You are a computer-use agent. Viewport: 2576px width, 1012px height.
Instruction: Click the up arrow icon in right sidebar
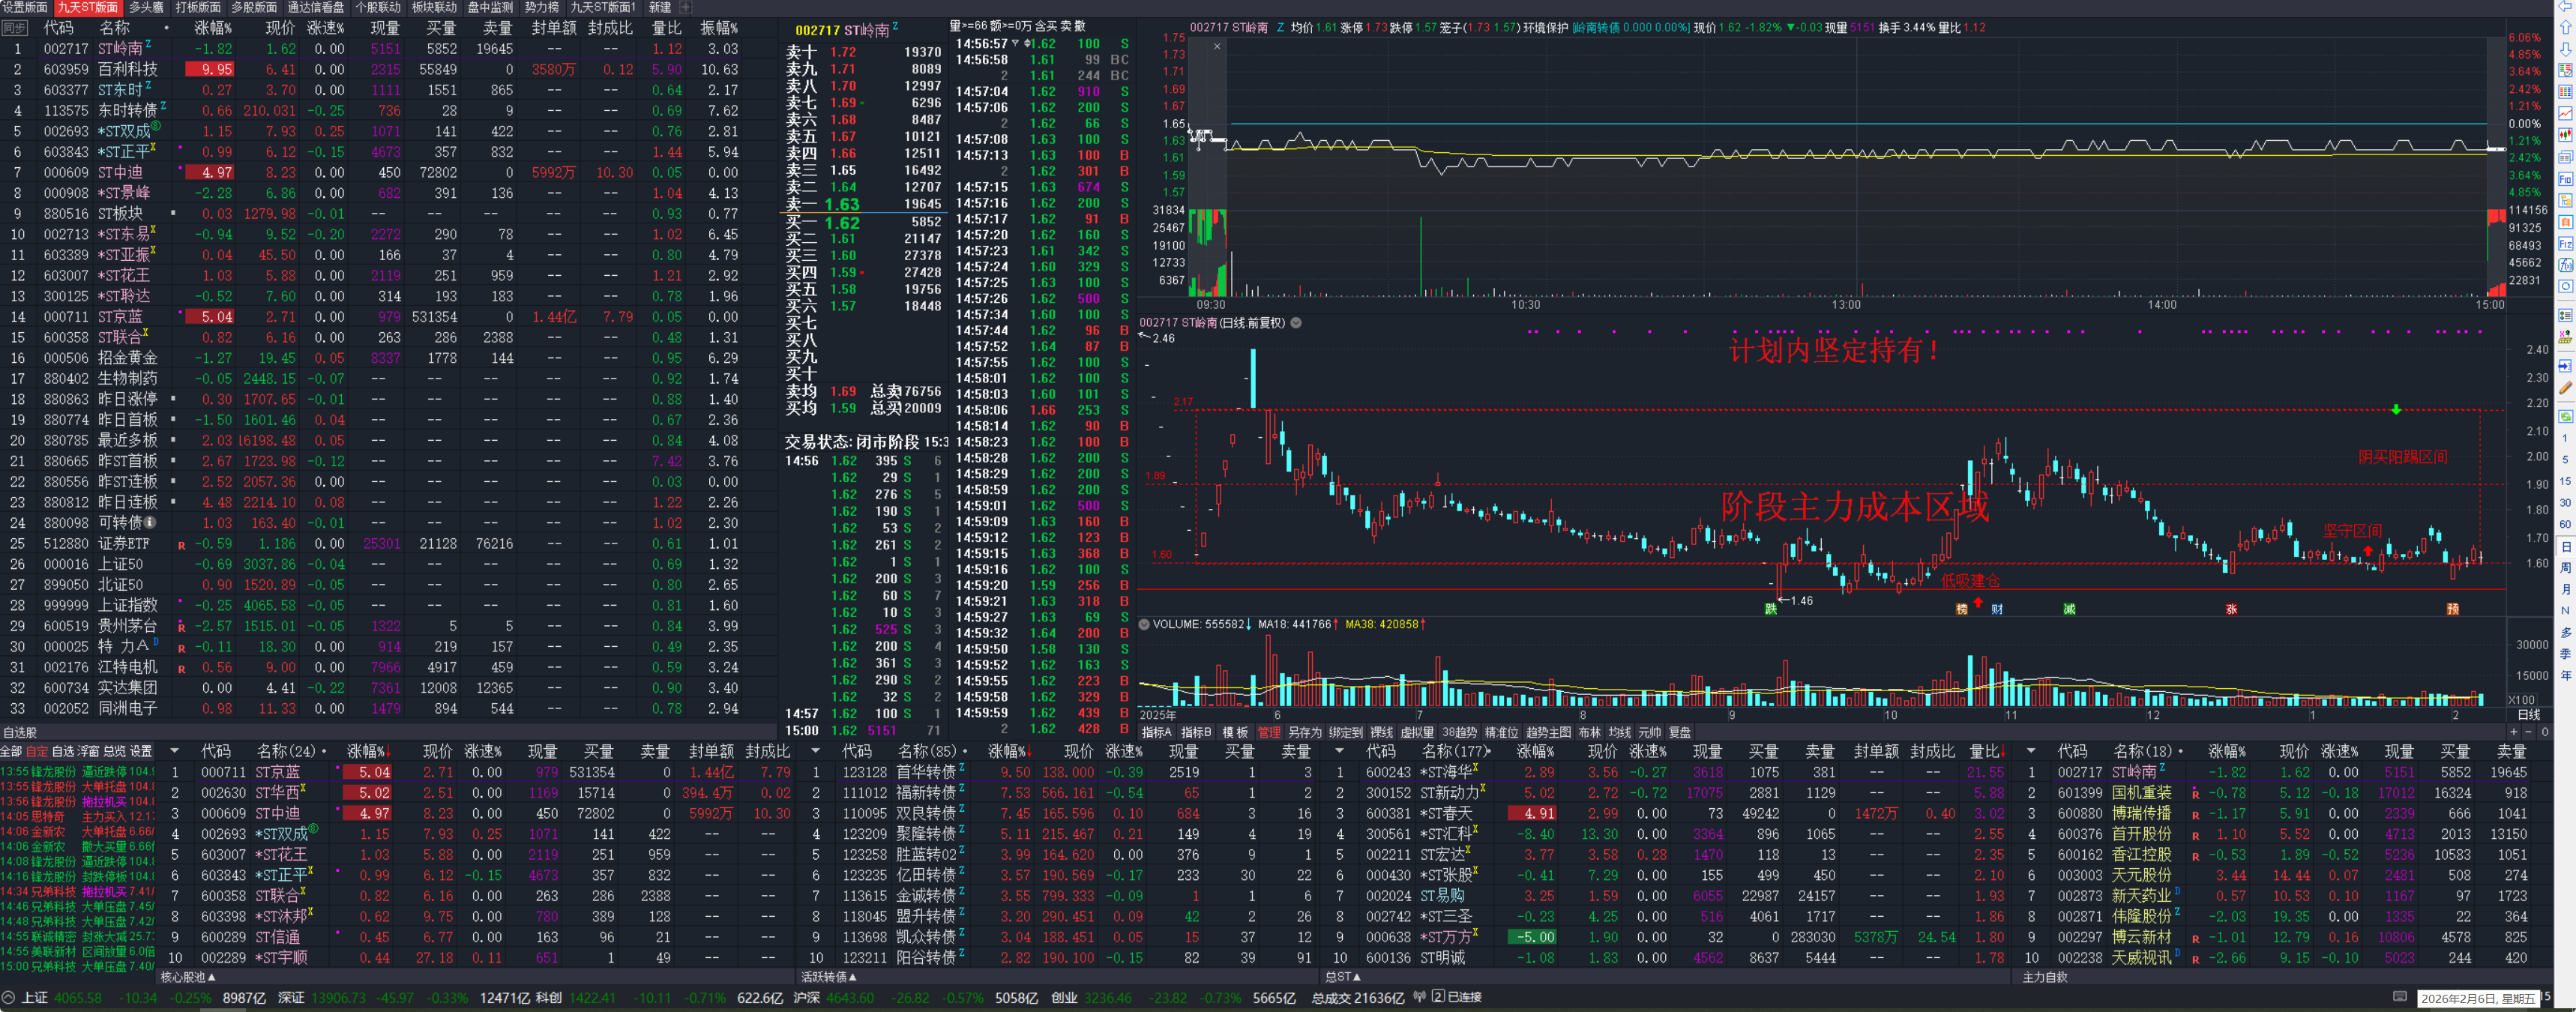click(2565, 27)
